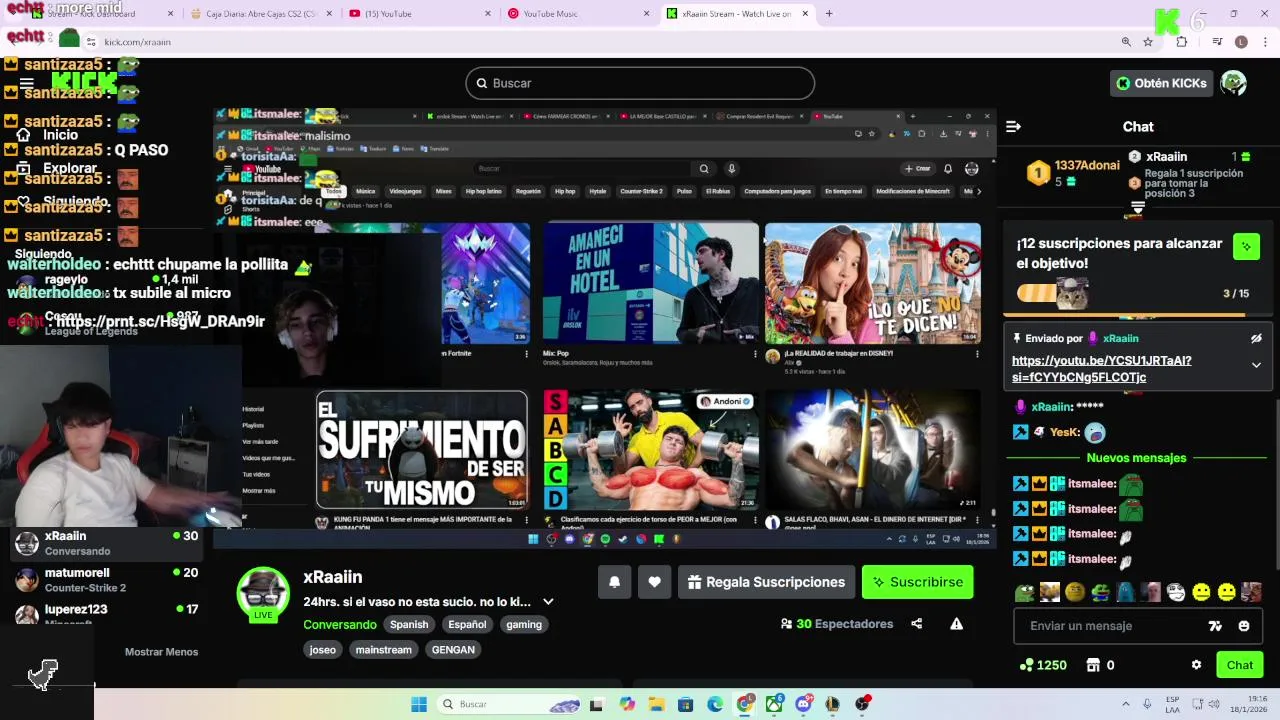Click the YesK username in chat

click(1064, 432)
